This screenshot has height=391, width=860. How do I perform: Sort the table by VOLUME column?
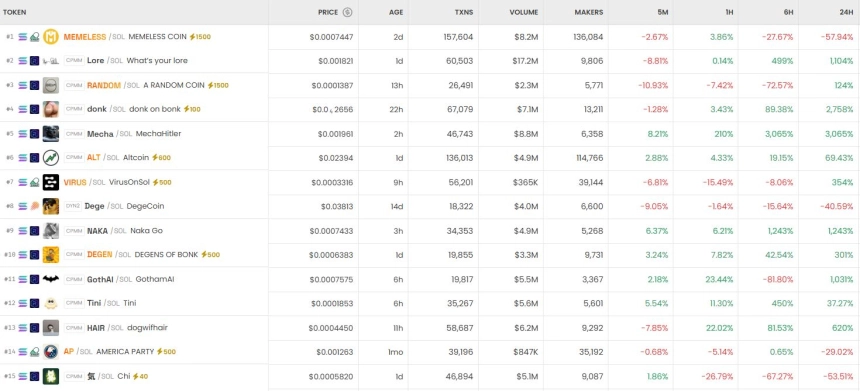tap(523, 12)
